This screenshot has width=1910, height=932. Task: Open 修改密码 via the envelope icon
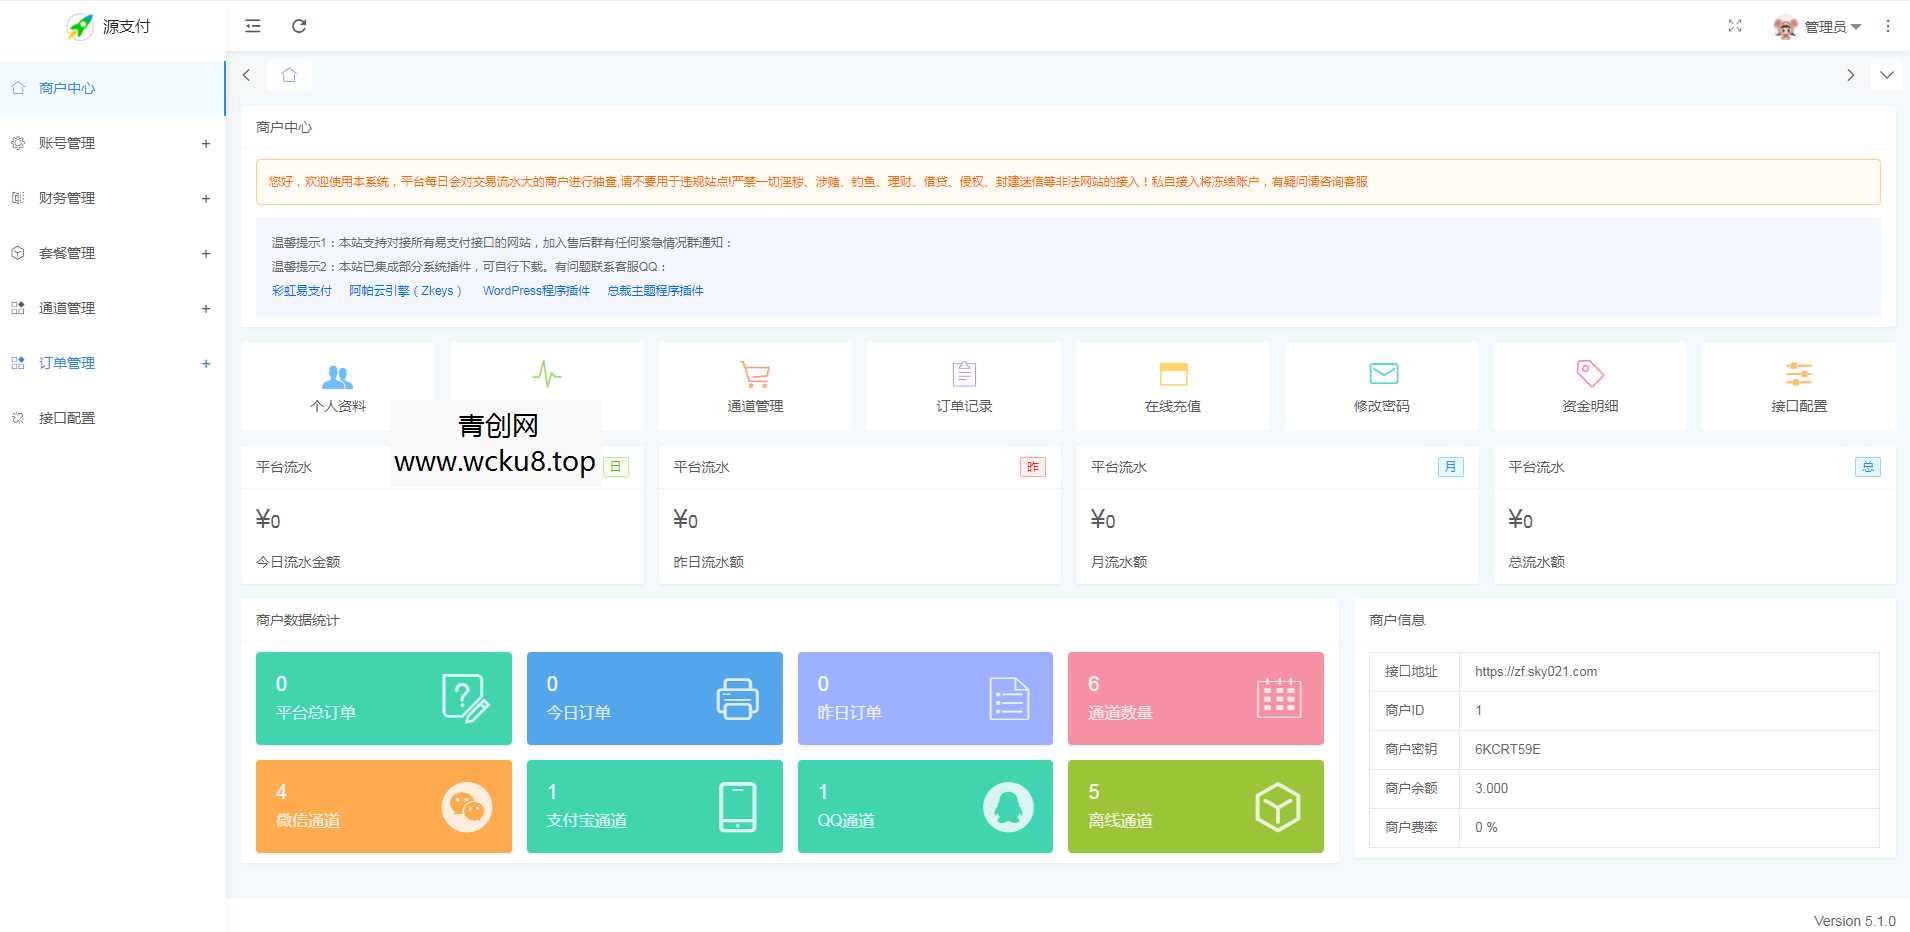1380,372
